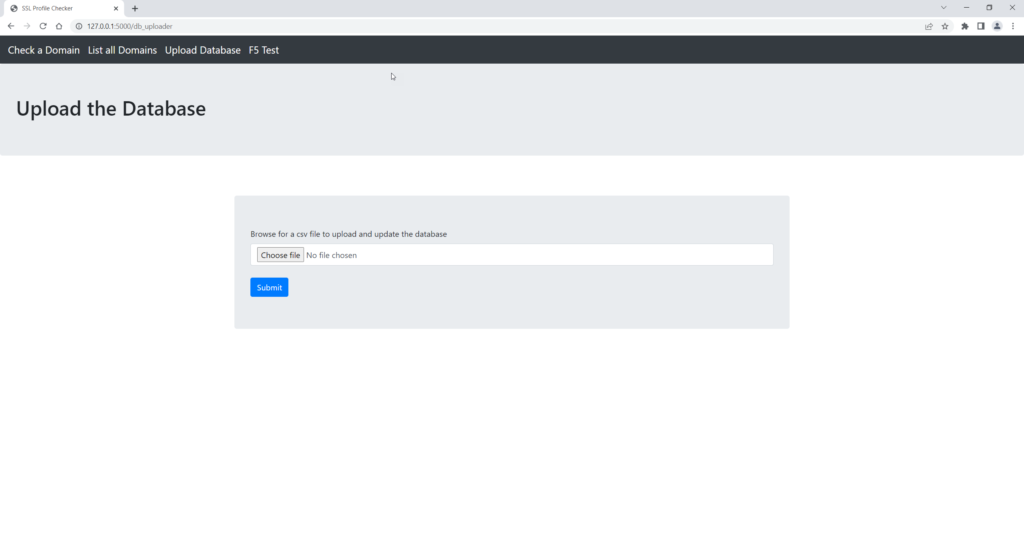Open Chrome's three-dot menu
This screenshot has height=556, width=1024.
coord(1012,26)
